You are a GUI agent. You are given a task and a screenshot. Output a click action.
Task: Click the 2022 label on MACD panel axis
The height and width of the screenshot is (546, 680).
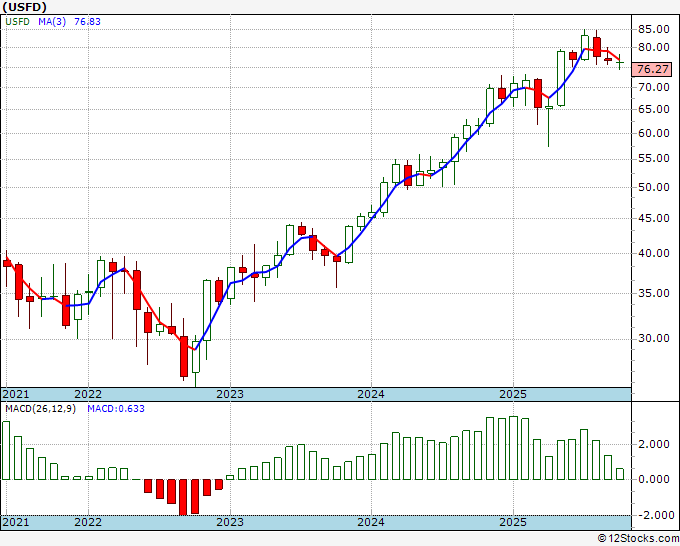(88, 521)
